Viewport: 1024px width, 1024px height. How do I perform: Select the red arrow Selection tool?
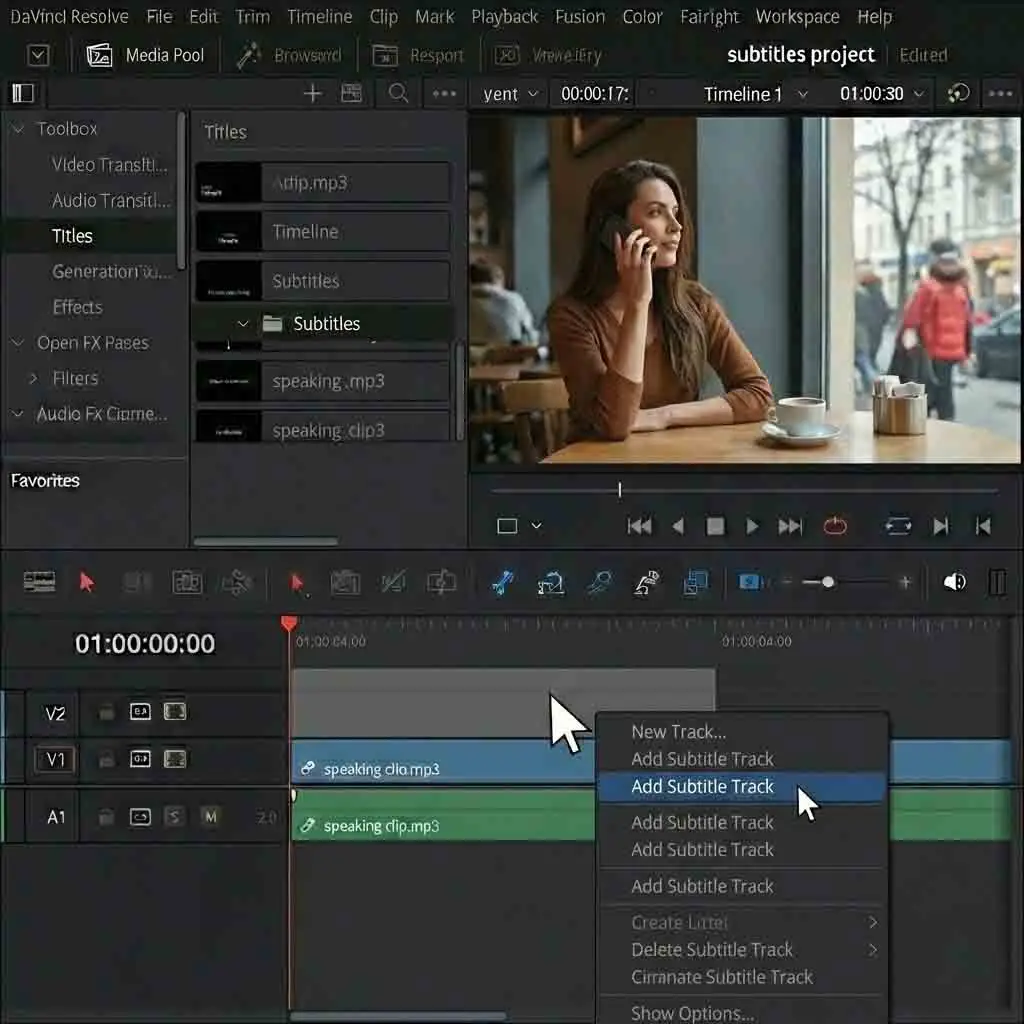point(86,582)
